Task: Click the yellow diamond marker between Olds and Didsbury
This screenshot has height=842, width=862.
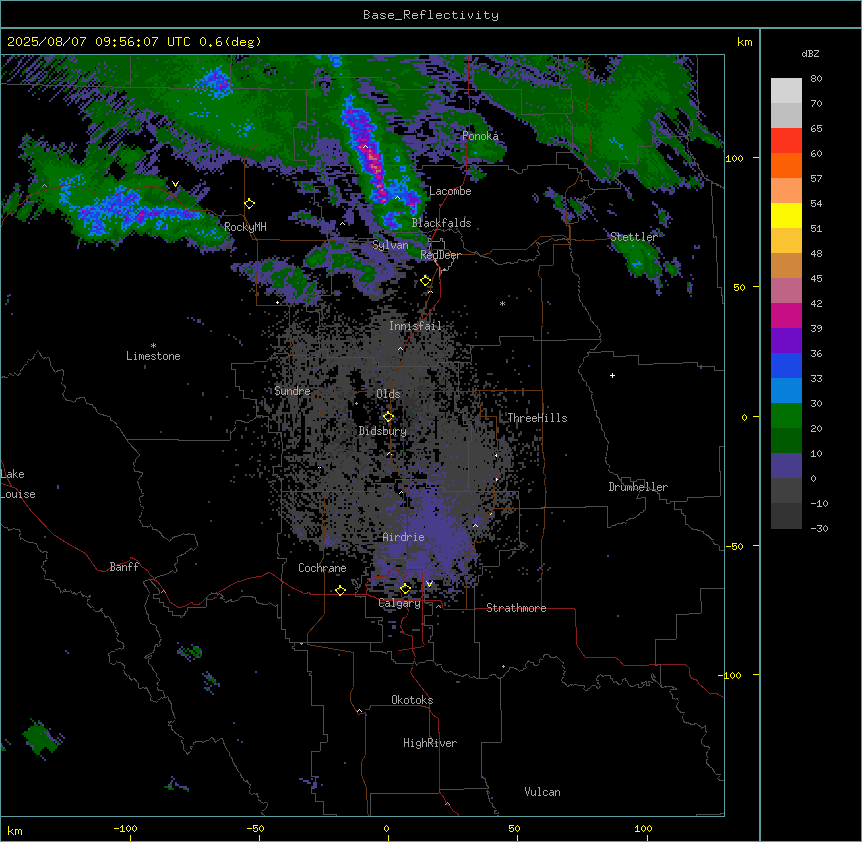Action: (388, 417)
